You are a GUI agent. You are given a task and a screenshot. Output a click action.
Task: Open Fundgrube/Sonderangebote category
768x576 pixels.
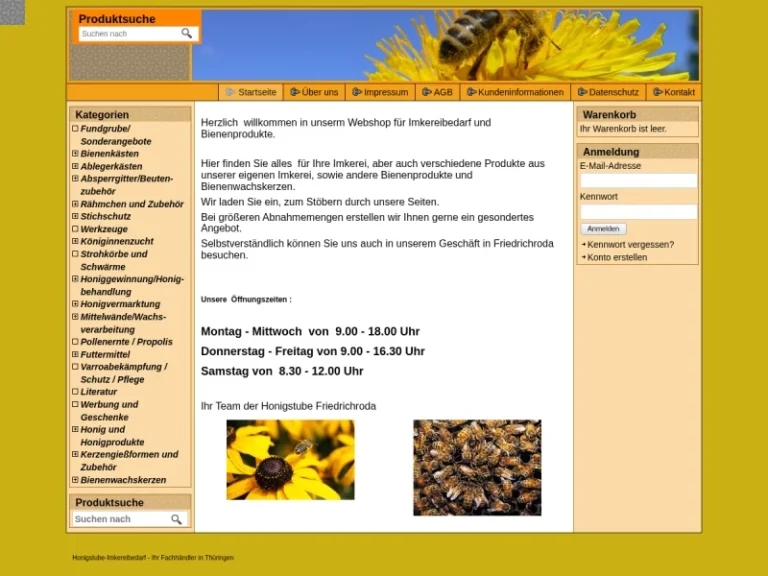(116, 135)
